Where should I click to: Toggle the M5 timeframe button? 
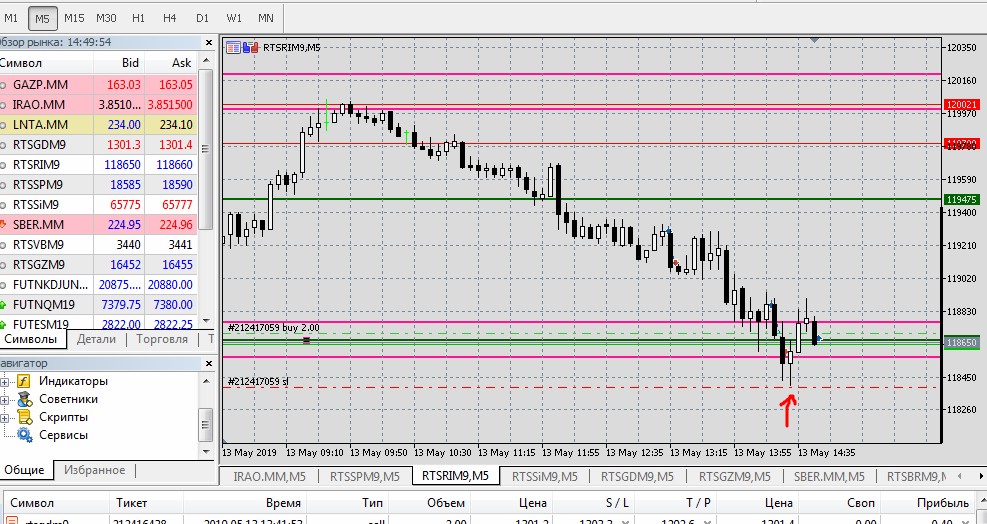[x=42, y=18]
